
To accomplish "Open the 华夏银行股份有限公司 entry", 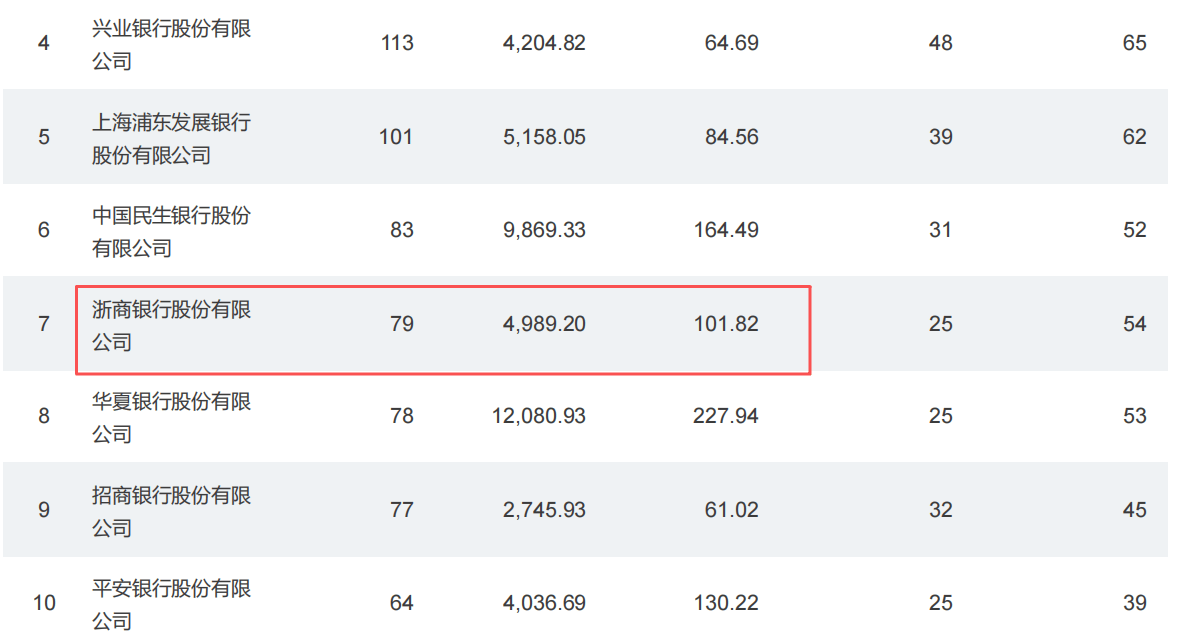I will [171, 417].
